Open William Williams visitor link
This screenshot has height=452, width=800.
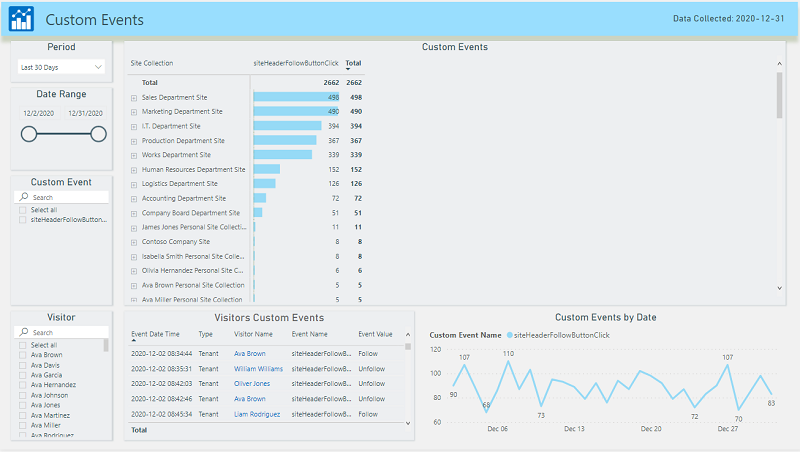(258, 369)
